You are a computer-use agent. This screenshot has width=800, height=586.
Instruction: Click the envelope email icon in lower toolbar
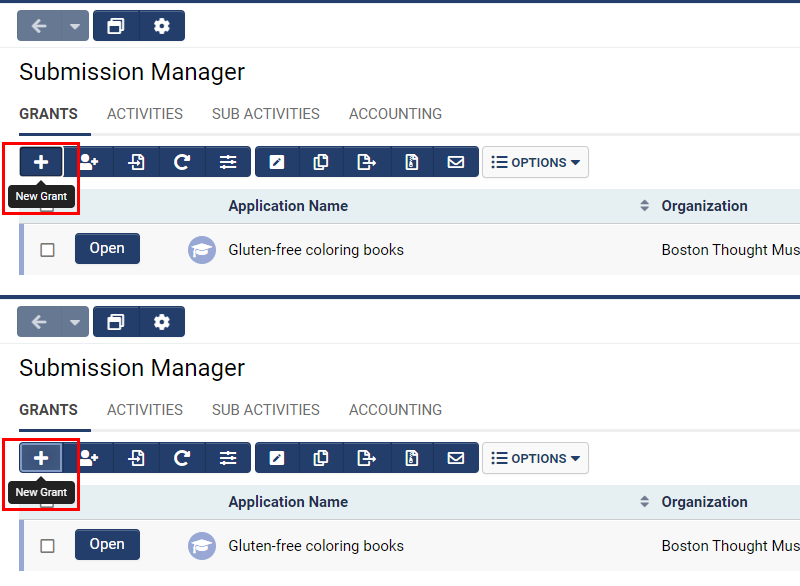click(x=456, y=458)
